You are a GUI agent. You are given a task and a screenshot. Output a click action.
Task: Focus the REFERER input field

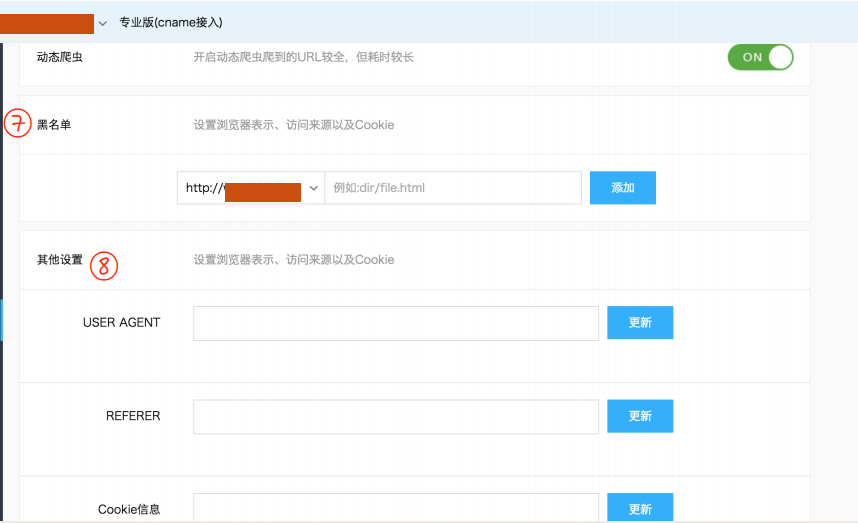pyautogui.click(x=396, y=417)
